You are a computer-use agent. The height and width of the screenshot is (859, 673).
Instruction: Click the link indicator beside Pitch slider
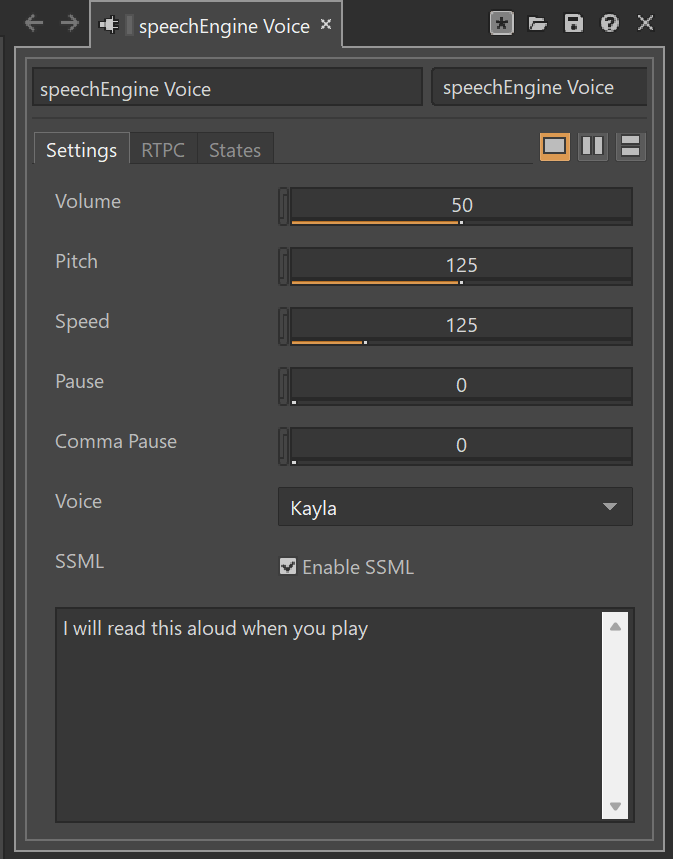coord(283,266)
